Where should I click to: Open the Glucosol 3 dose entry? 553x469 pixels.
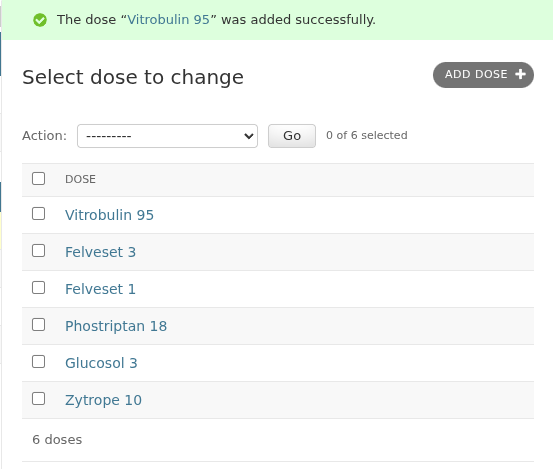(x=101, y=363)
